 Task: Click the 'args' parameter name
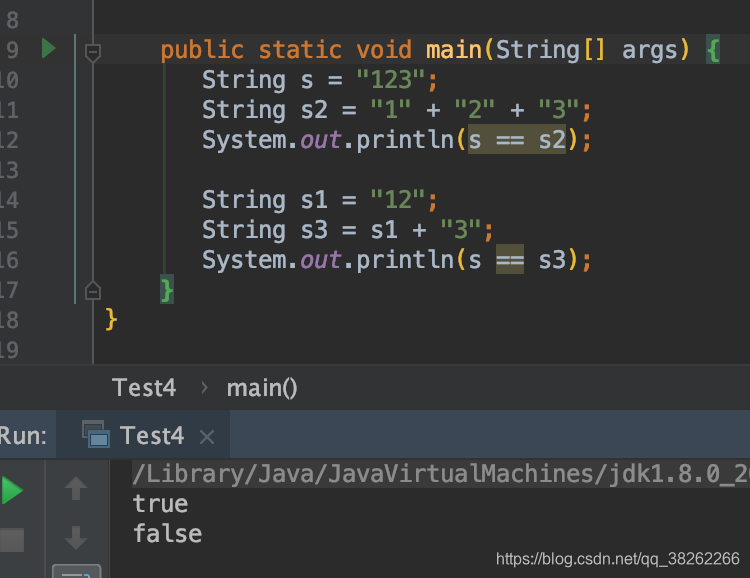(650, 51)
